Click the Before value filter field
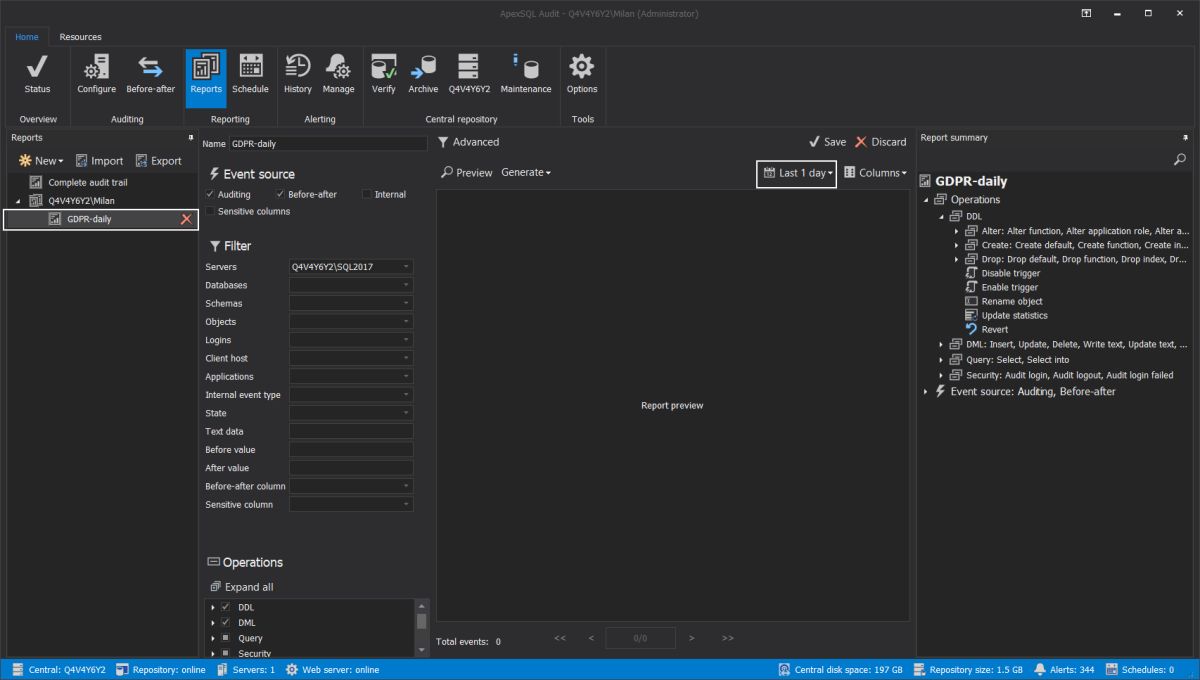The height and width of the screenshot is (680, 1200). point(351,449)
